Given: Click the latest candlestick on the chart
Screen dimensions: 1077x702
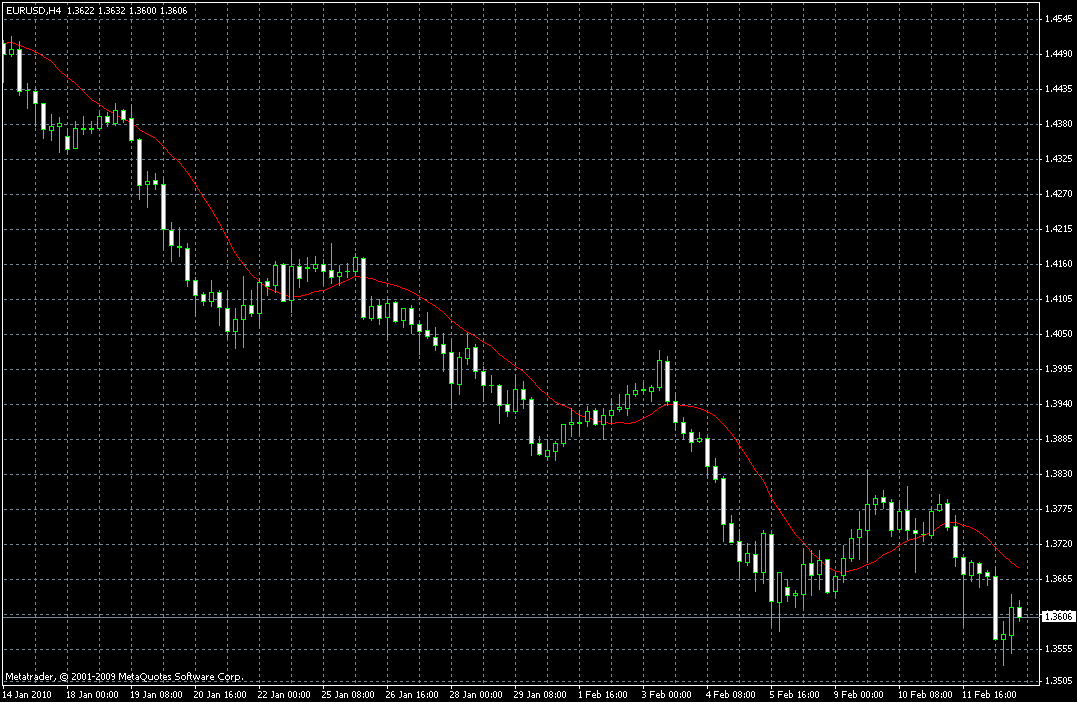Looking at the screenshot, I should [1020, 610].
